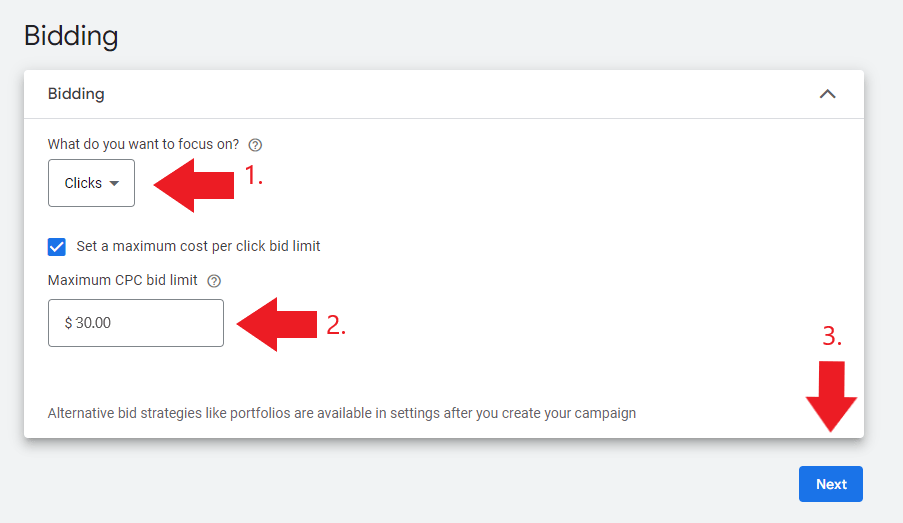Click the small arrow inside Clicks dropdown
The height and width of the screenshot is (523, 903).
click(x=114, y=184)
